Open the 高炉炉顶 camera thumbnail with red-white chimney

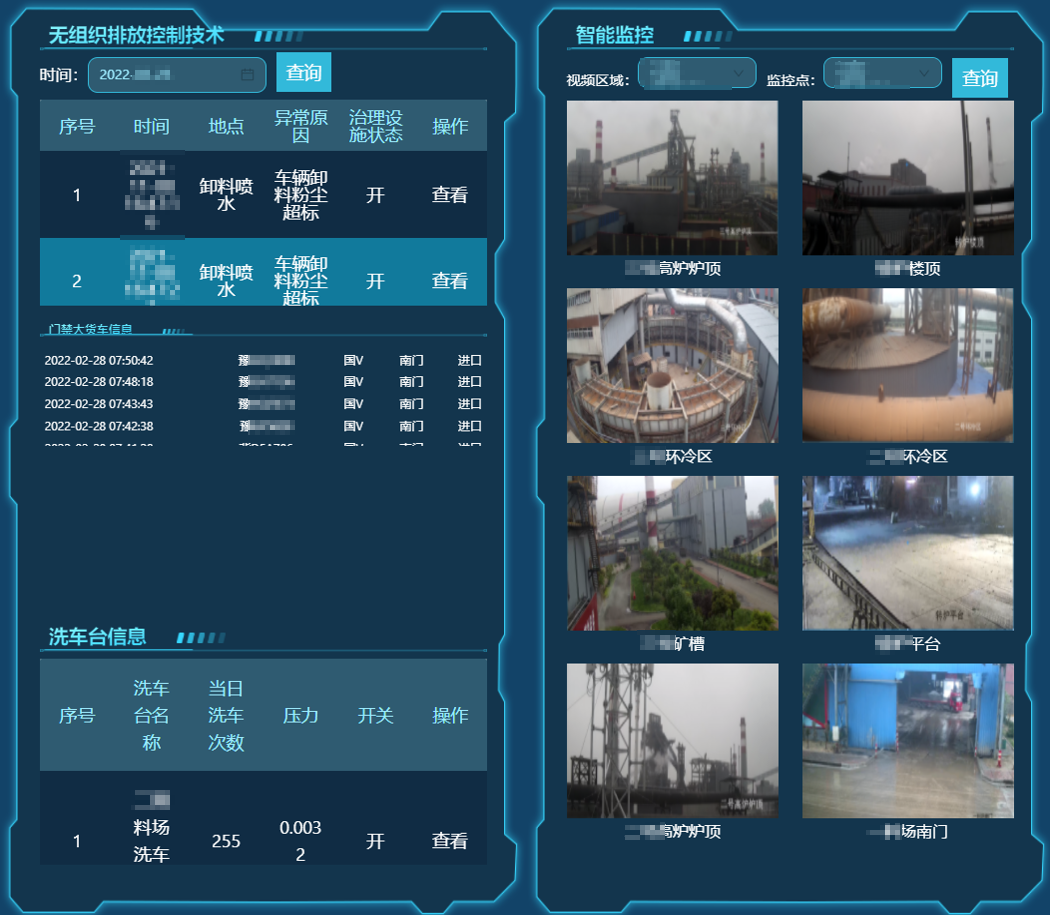click(x=672, y=178)
